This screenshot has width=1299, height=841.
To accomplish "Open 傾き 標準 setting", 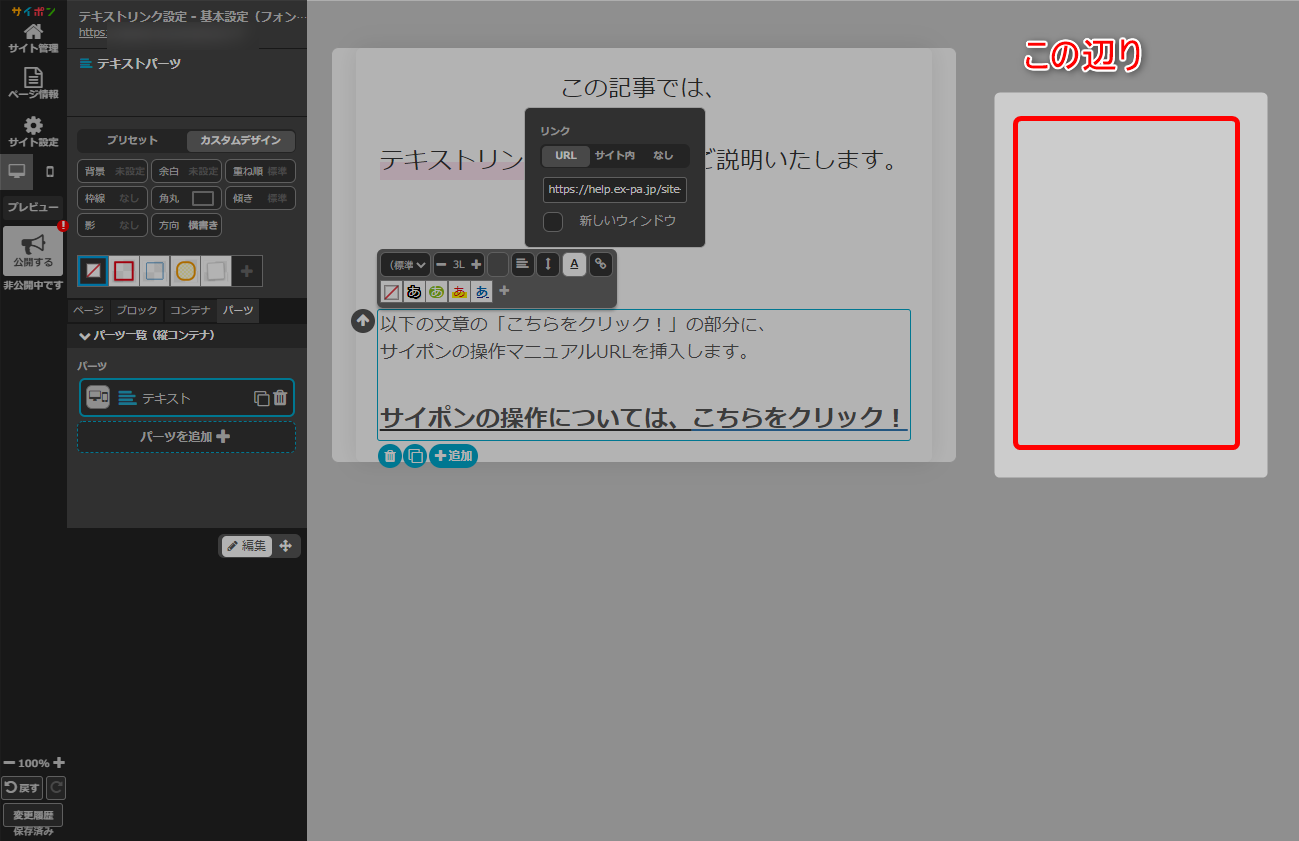I will click(260, 198).
